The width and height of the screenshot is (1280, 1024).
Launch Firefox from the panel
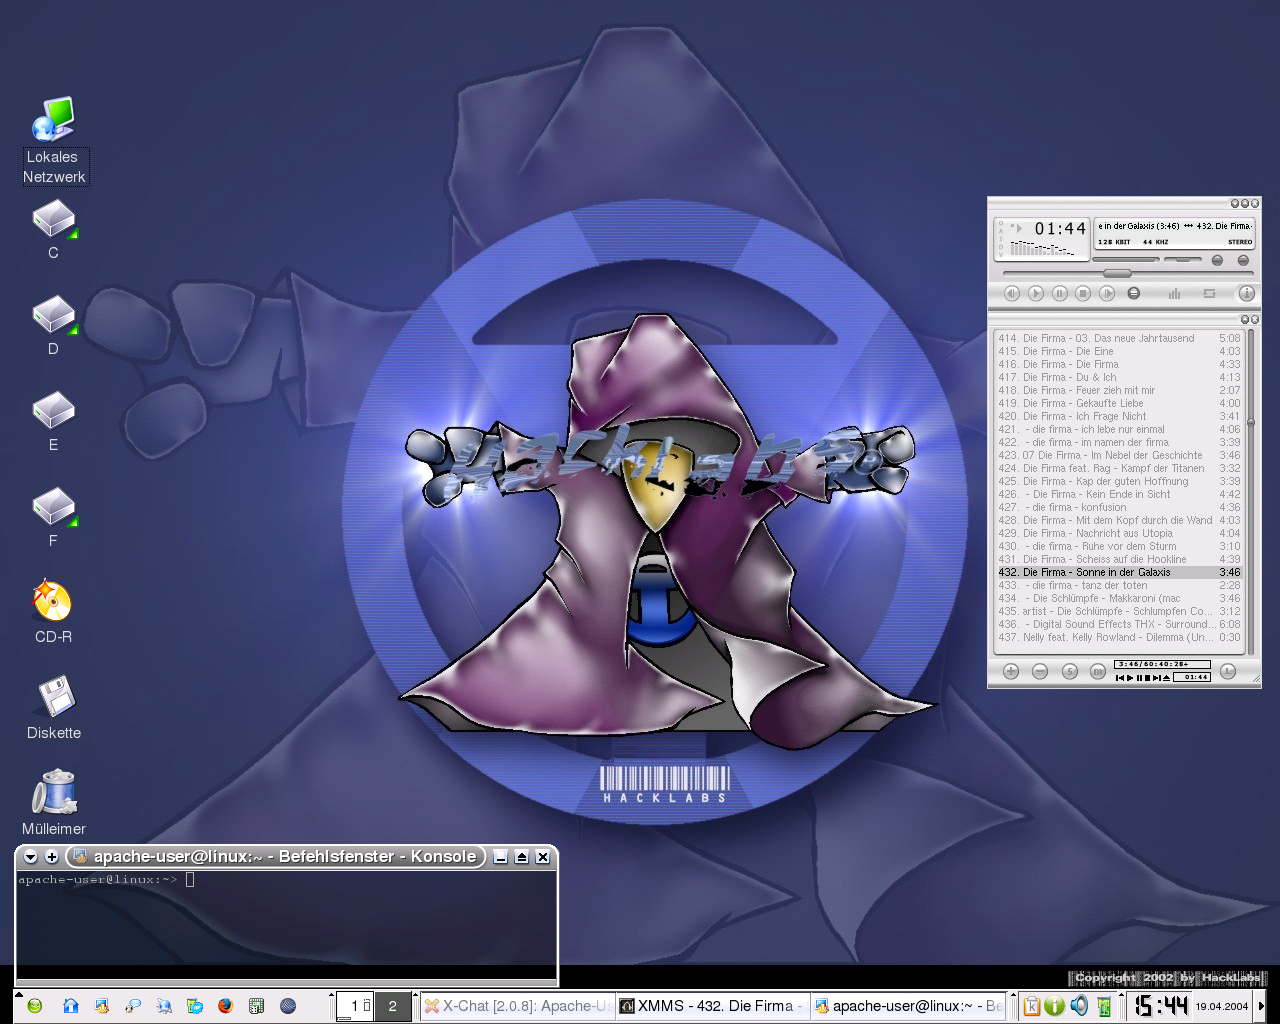coord(225,1006)
